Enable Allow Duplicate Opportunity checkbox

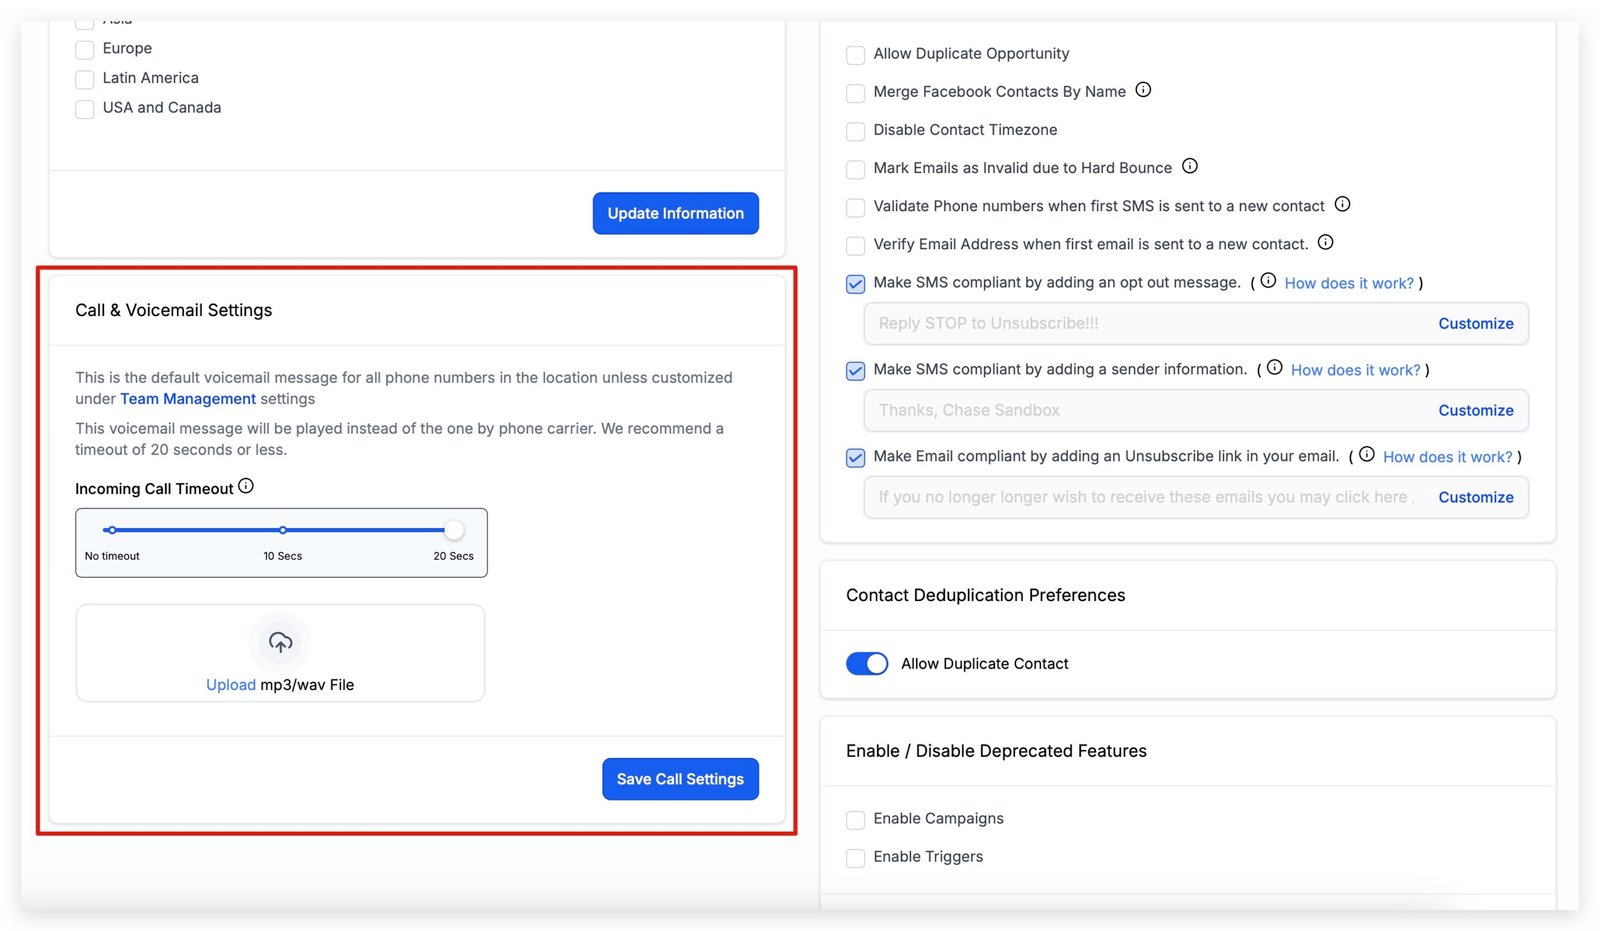(856, 55)
